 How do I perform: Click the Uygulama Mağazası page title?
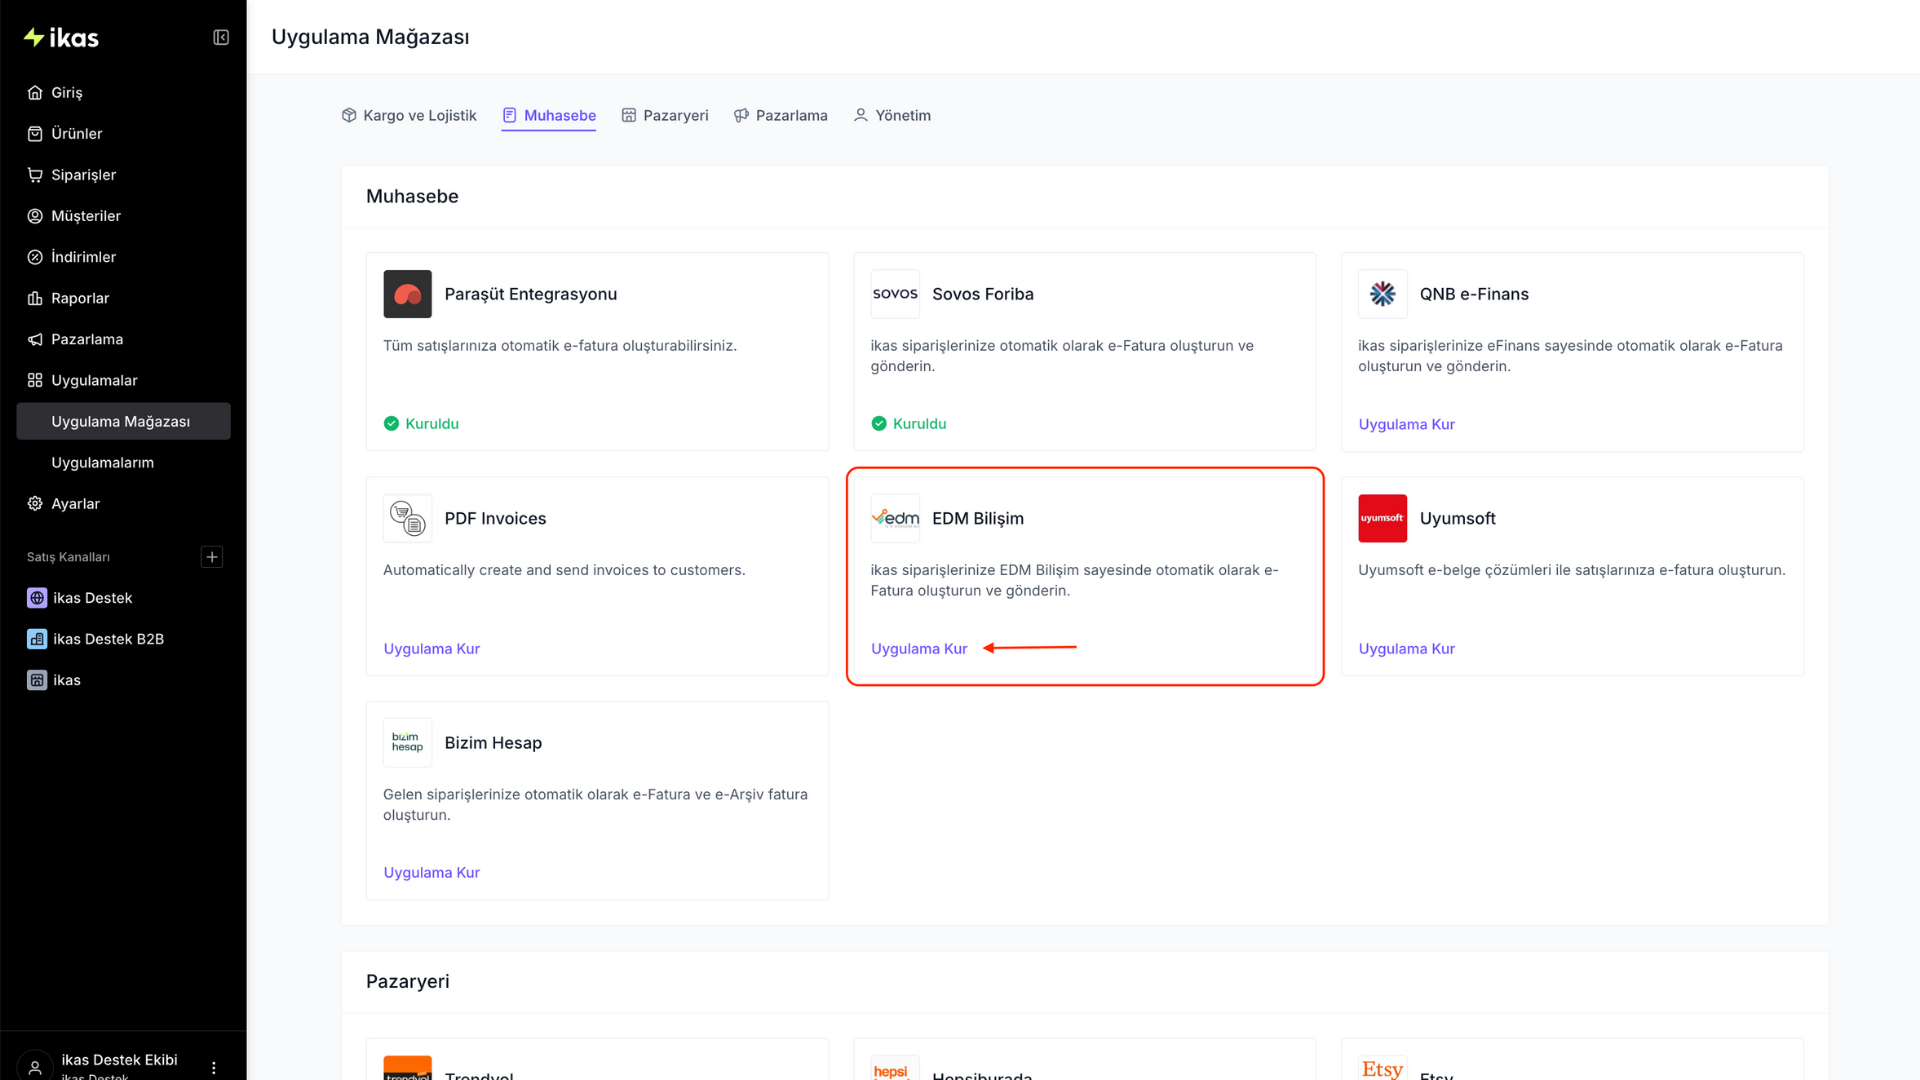pos(370,37)
